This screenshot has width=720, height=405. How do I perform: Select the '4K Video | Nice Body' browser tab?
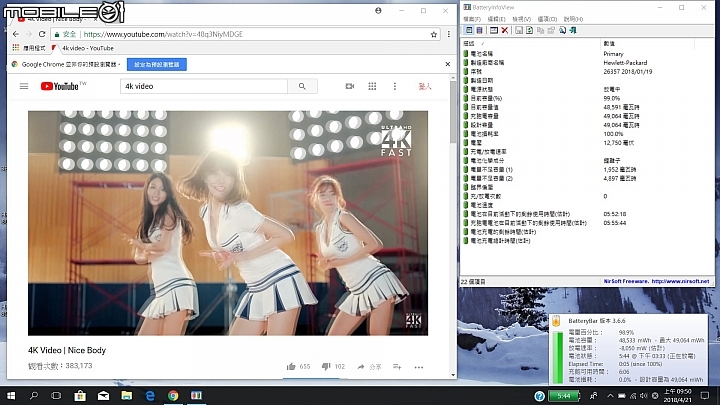(56, 19)
